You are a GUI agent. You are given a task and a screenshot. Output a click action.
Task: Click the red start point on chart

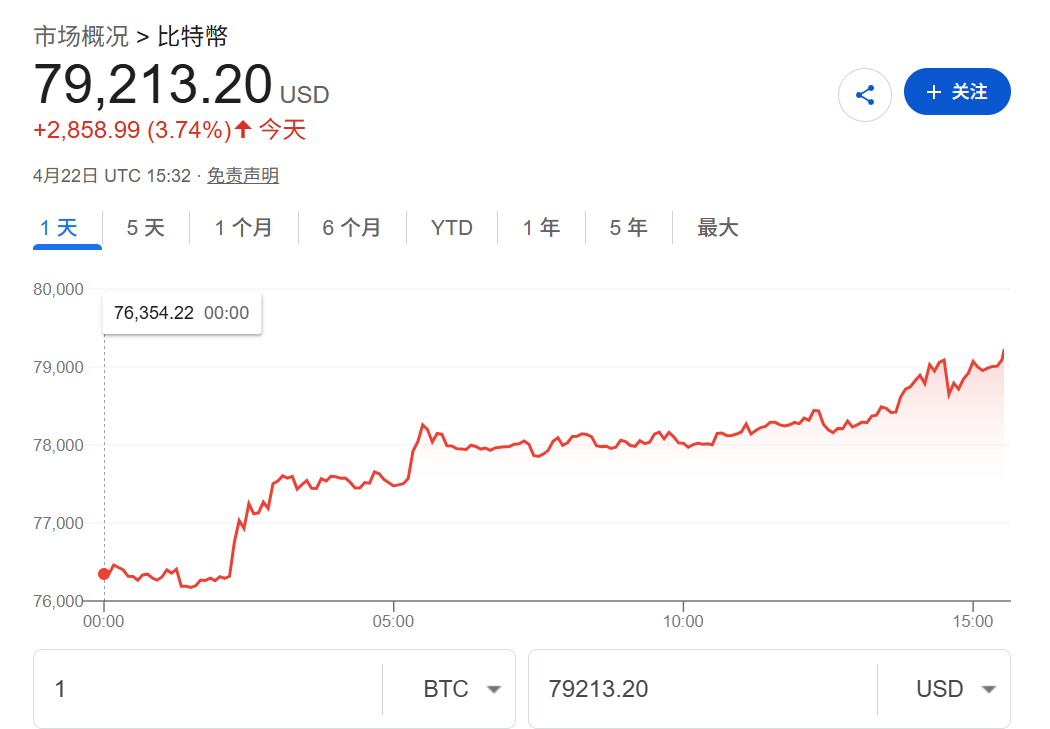104,574
